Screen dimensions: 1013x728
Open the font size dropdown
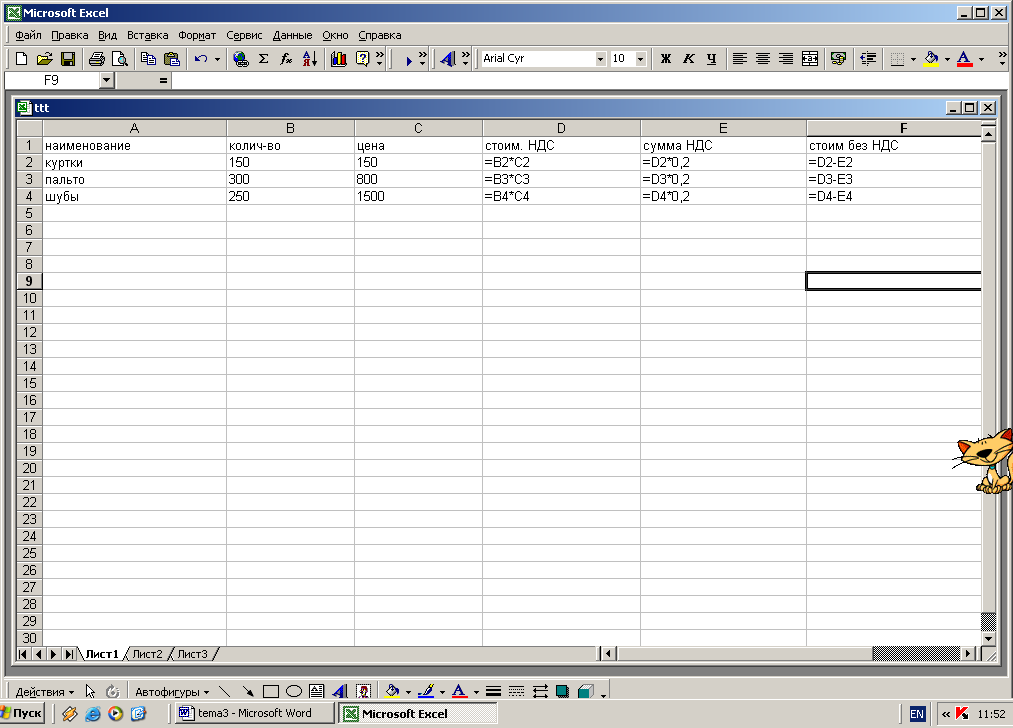640,59
